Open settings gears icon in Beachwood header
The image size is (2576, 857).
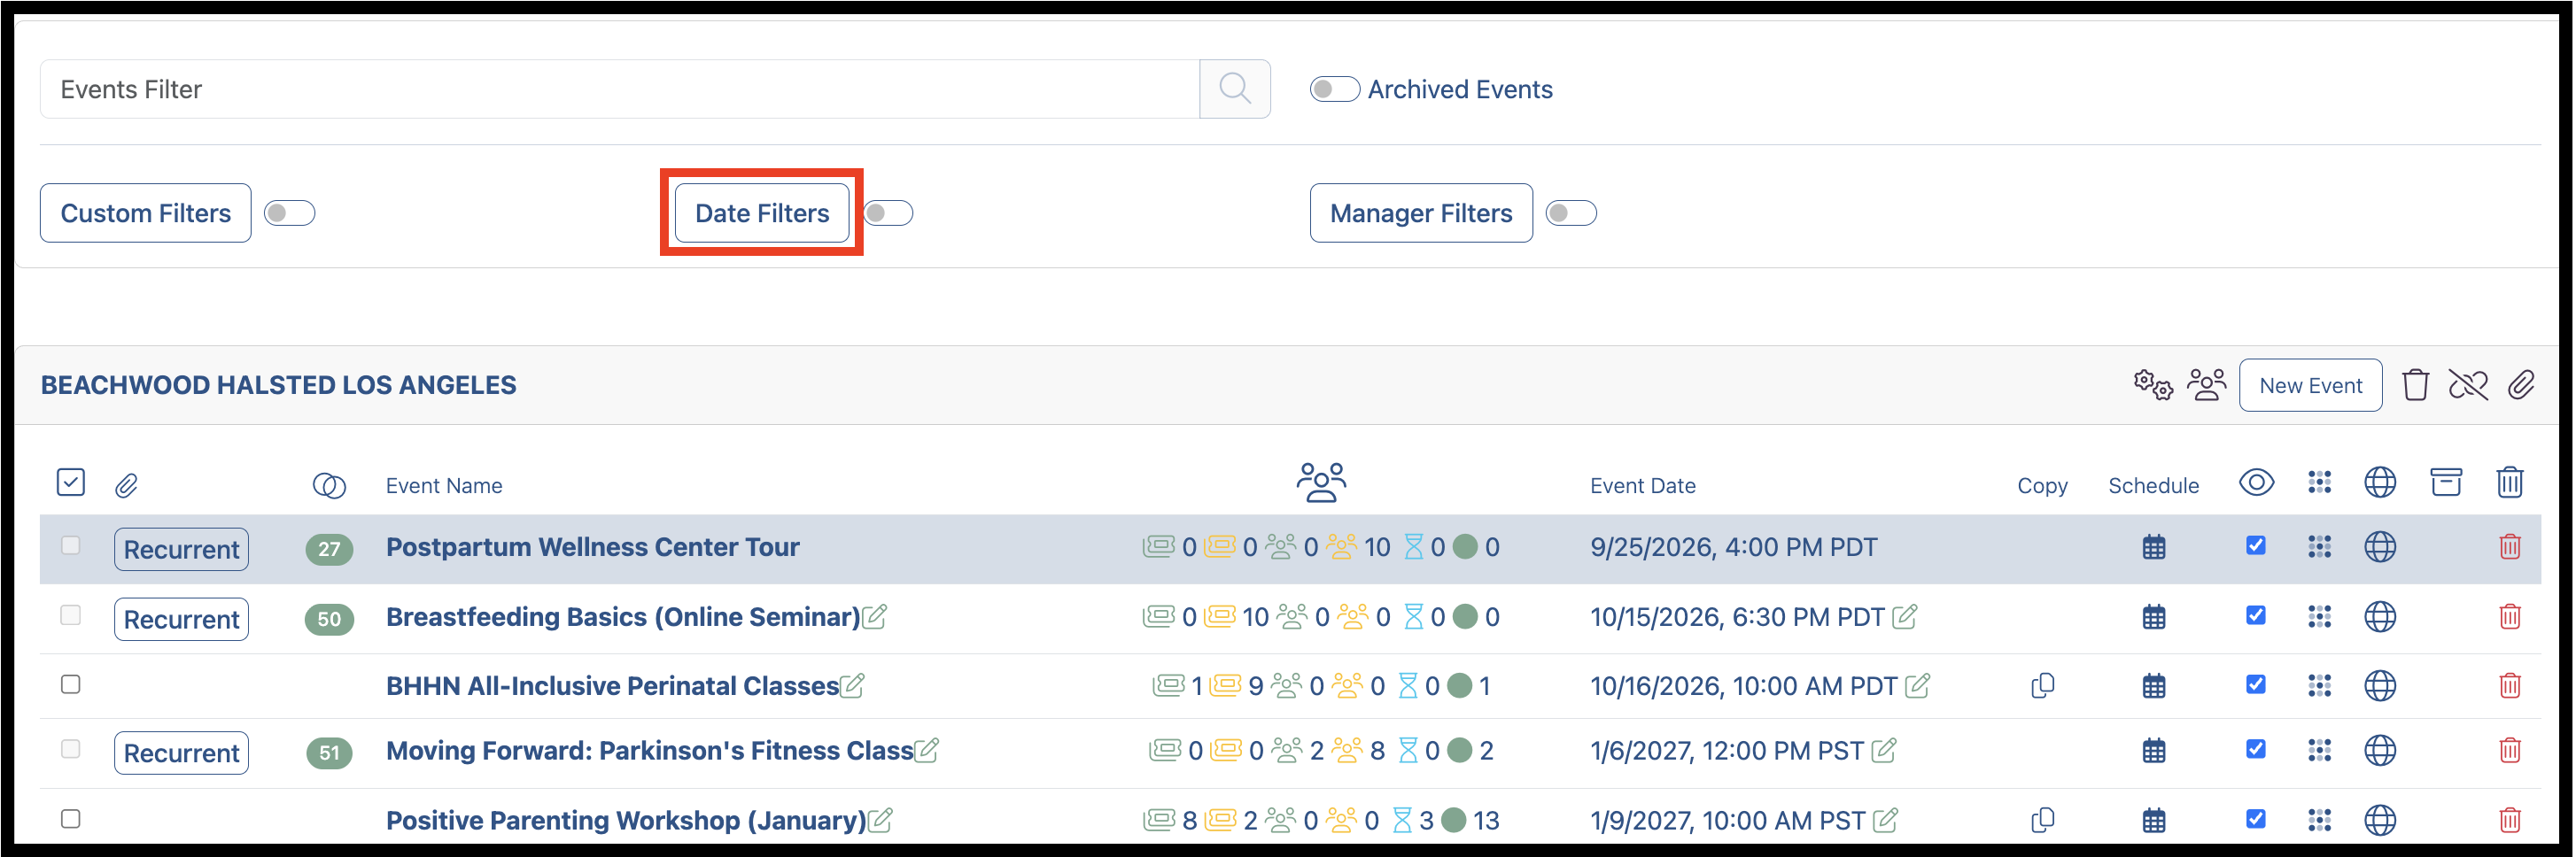coord(2152,385)
